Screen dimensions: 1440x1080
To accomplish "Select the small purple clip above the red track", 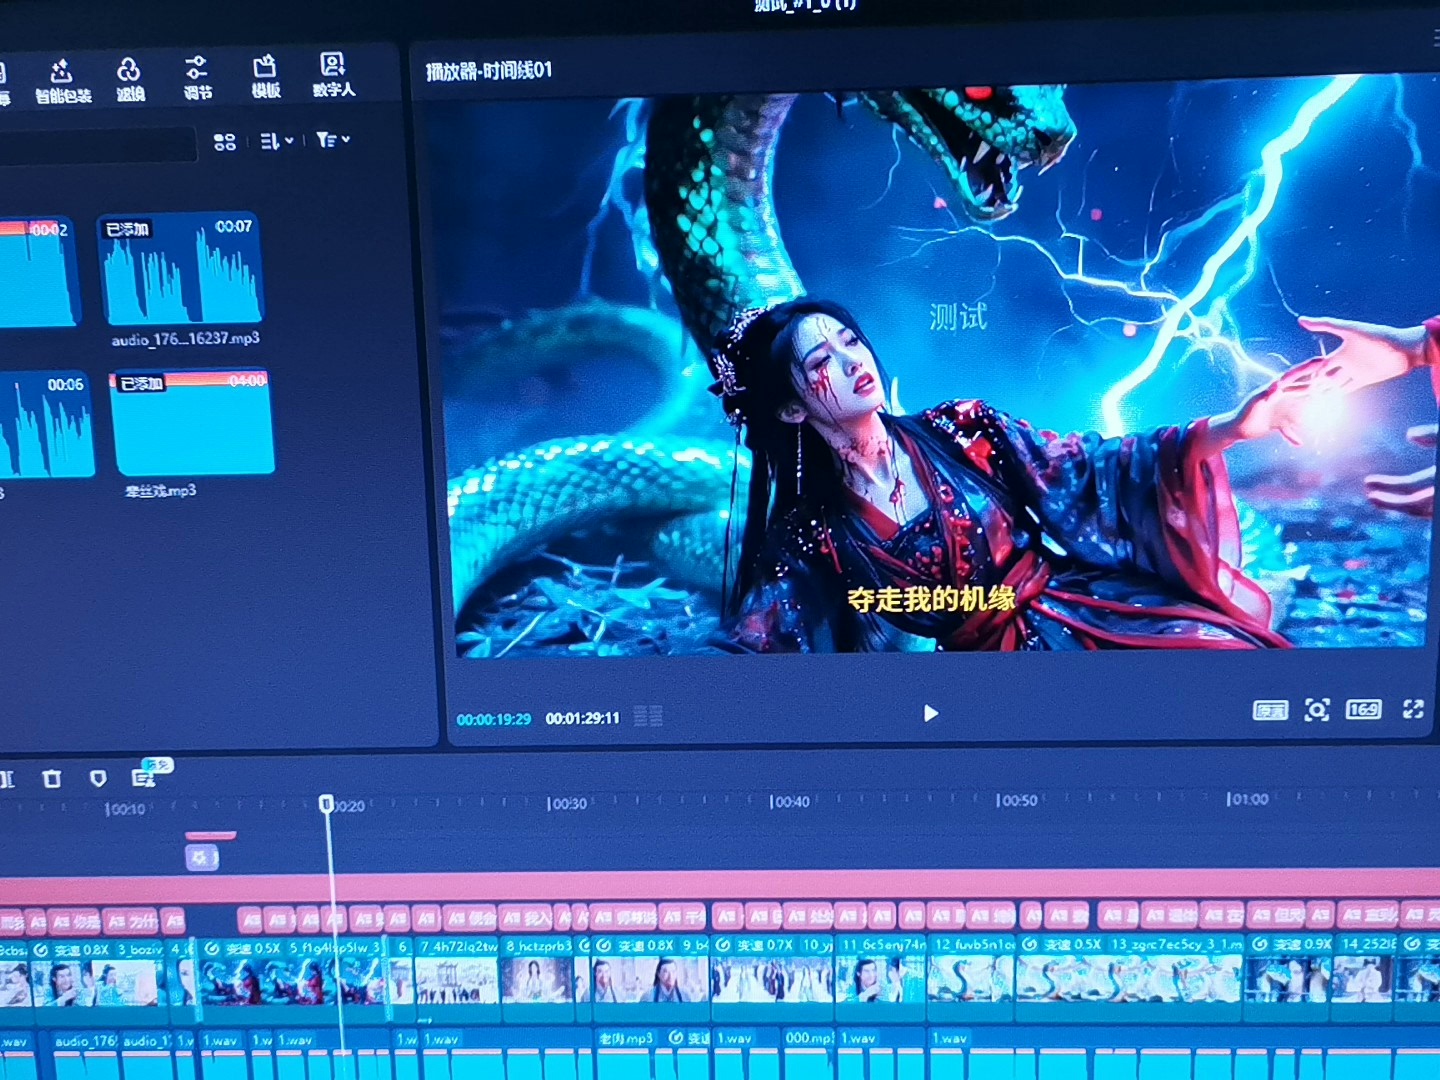I will pyautogui.click(x=202, y=857).
